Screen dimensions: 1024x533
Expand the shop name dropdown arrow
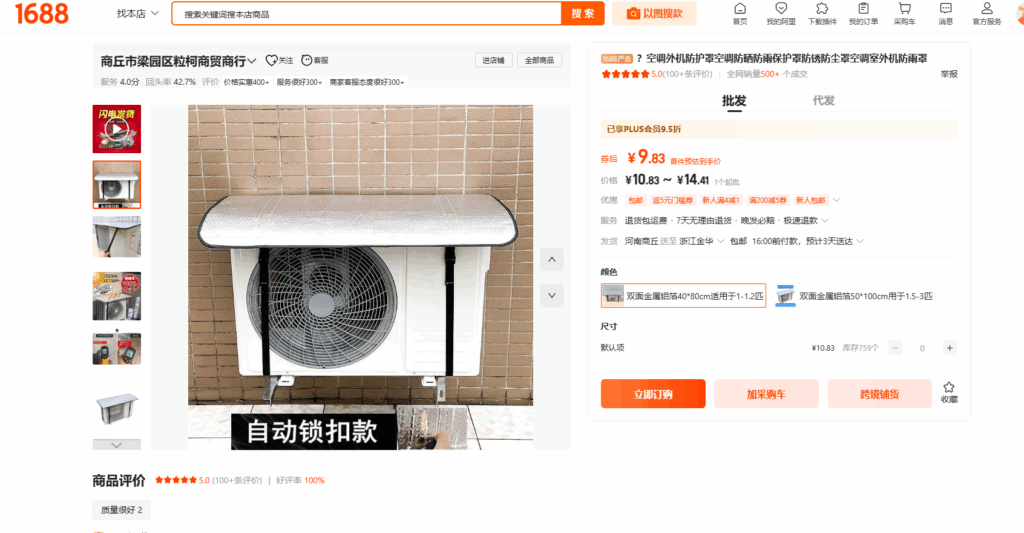point(252,61)
